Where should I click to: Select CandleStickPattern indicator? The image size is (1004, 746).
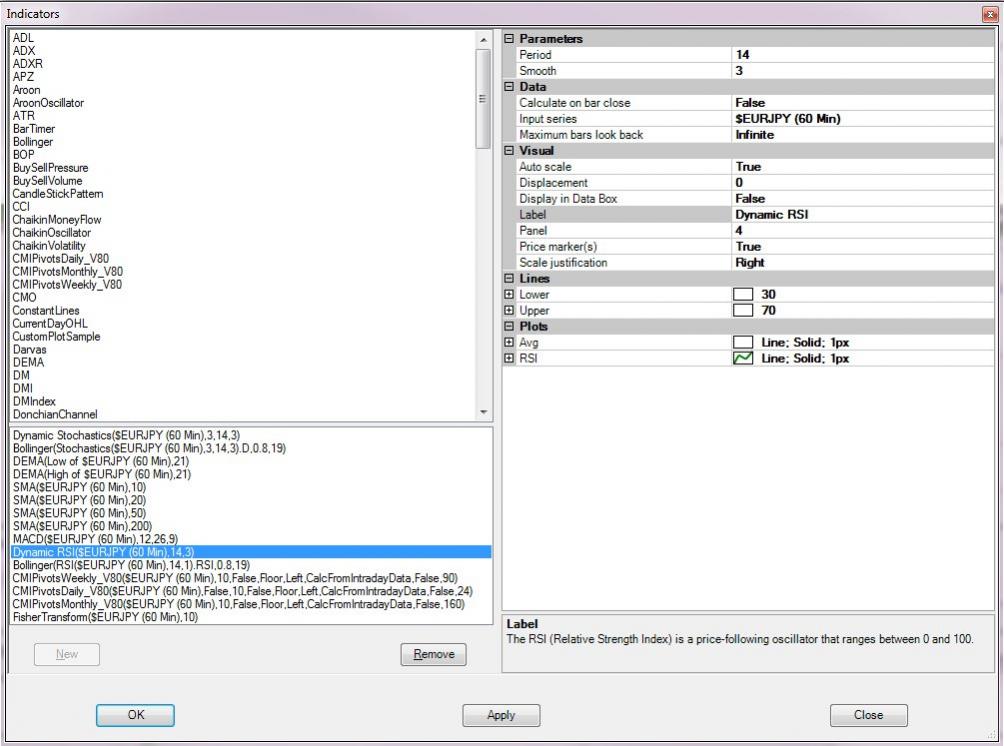58,193
